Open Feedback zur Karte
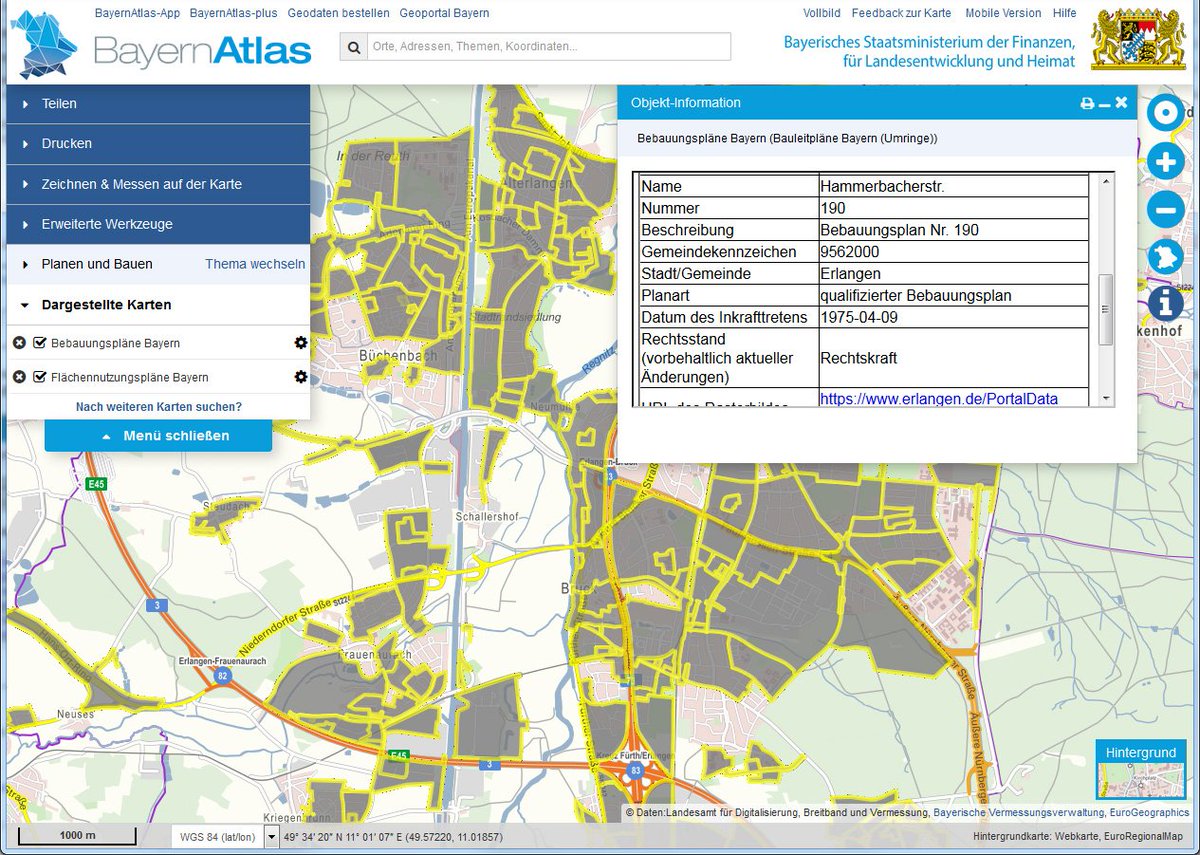Image resolution: width=1200 pixels, height=855 pixels. click(901, 13)
